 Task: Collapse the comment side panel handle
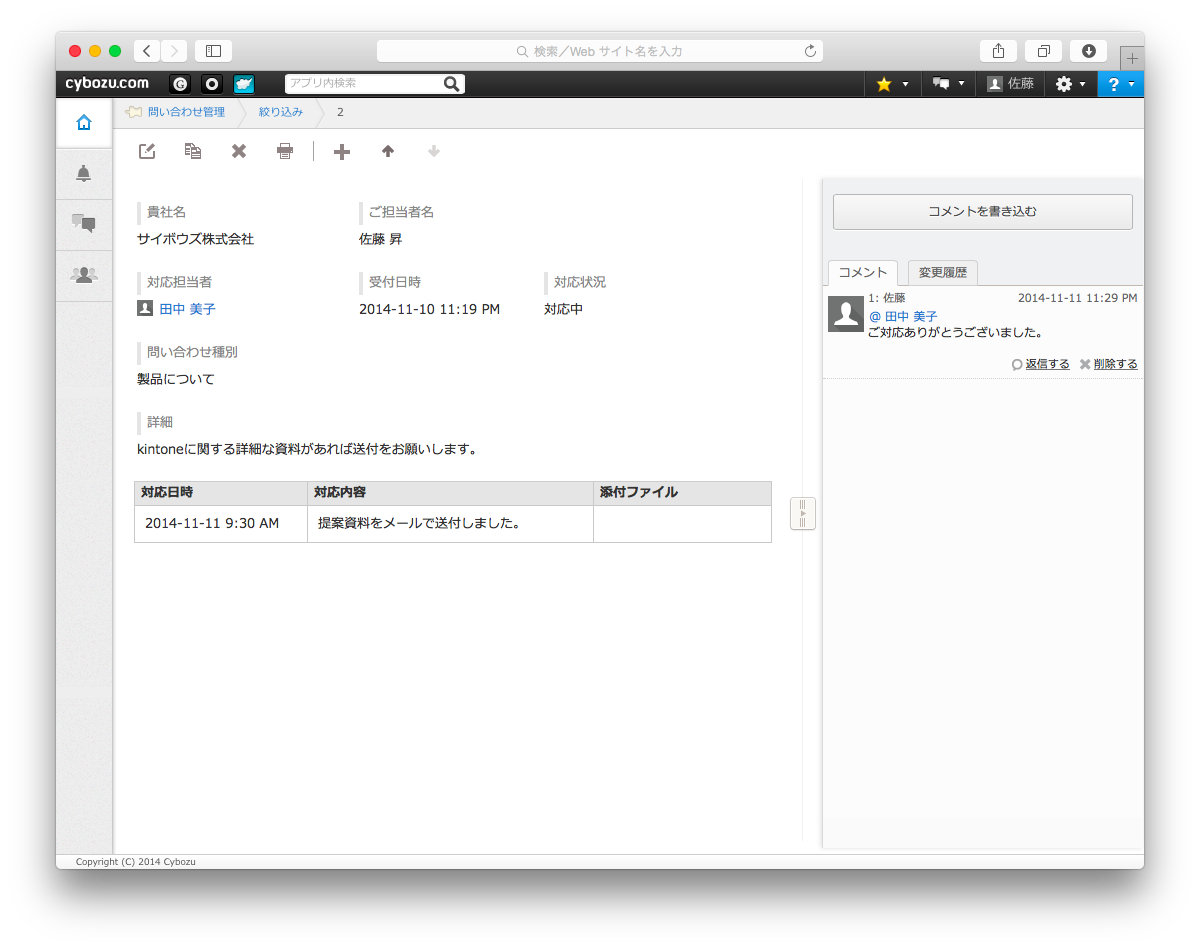803,513
